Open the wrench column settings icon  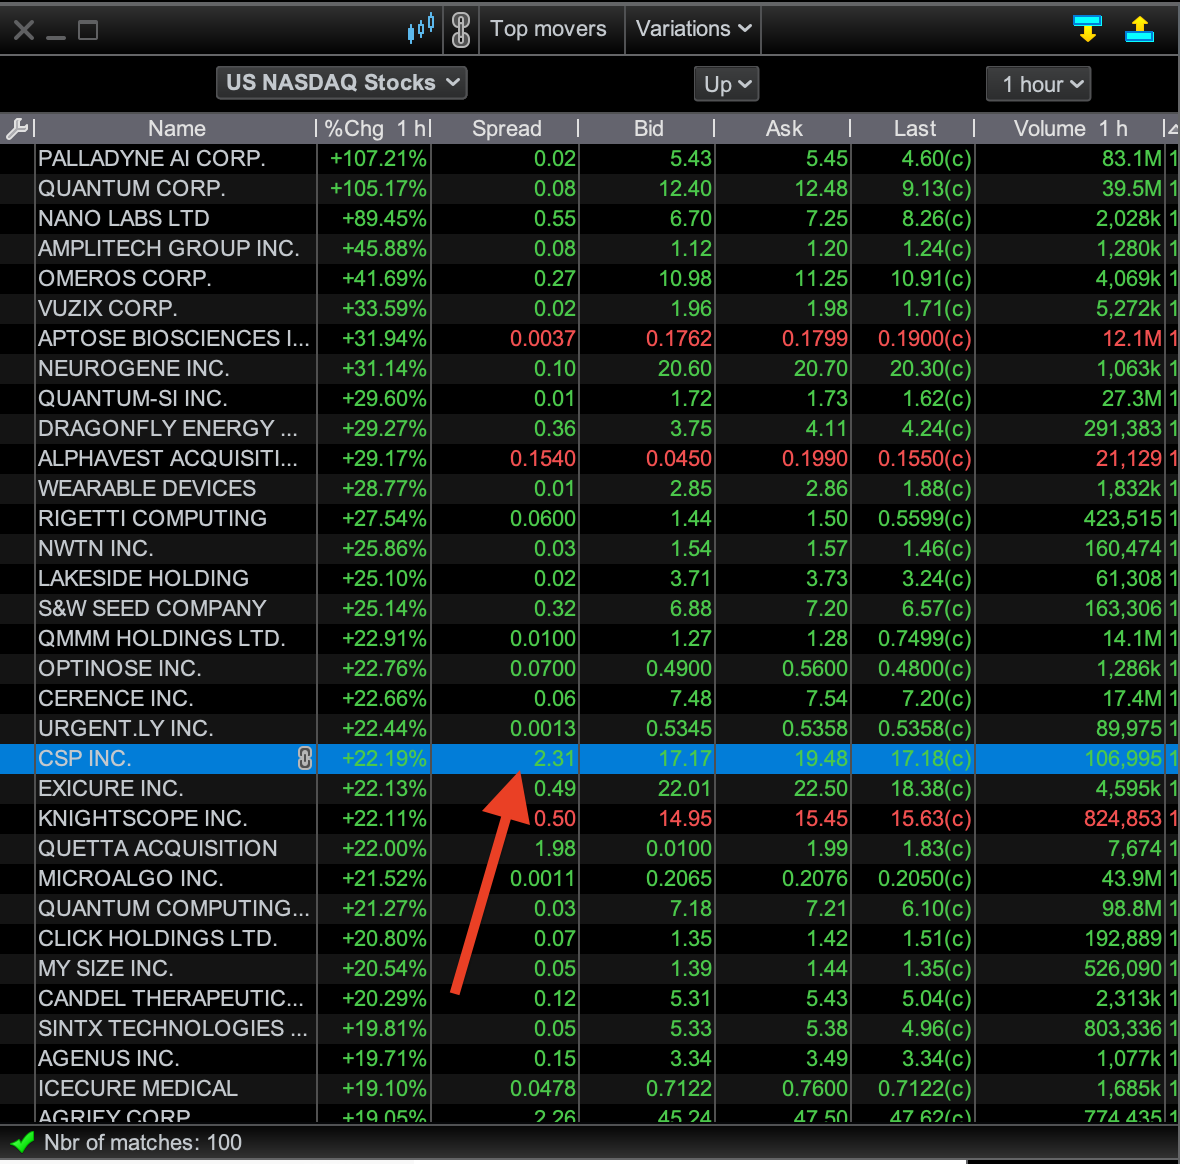click(17, 129)
